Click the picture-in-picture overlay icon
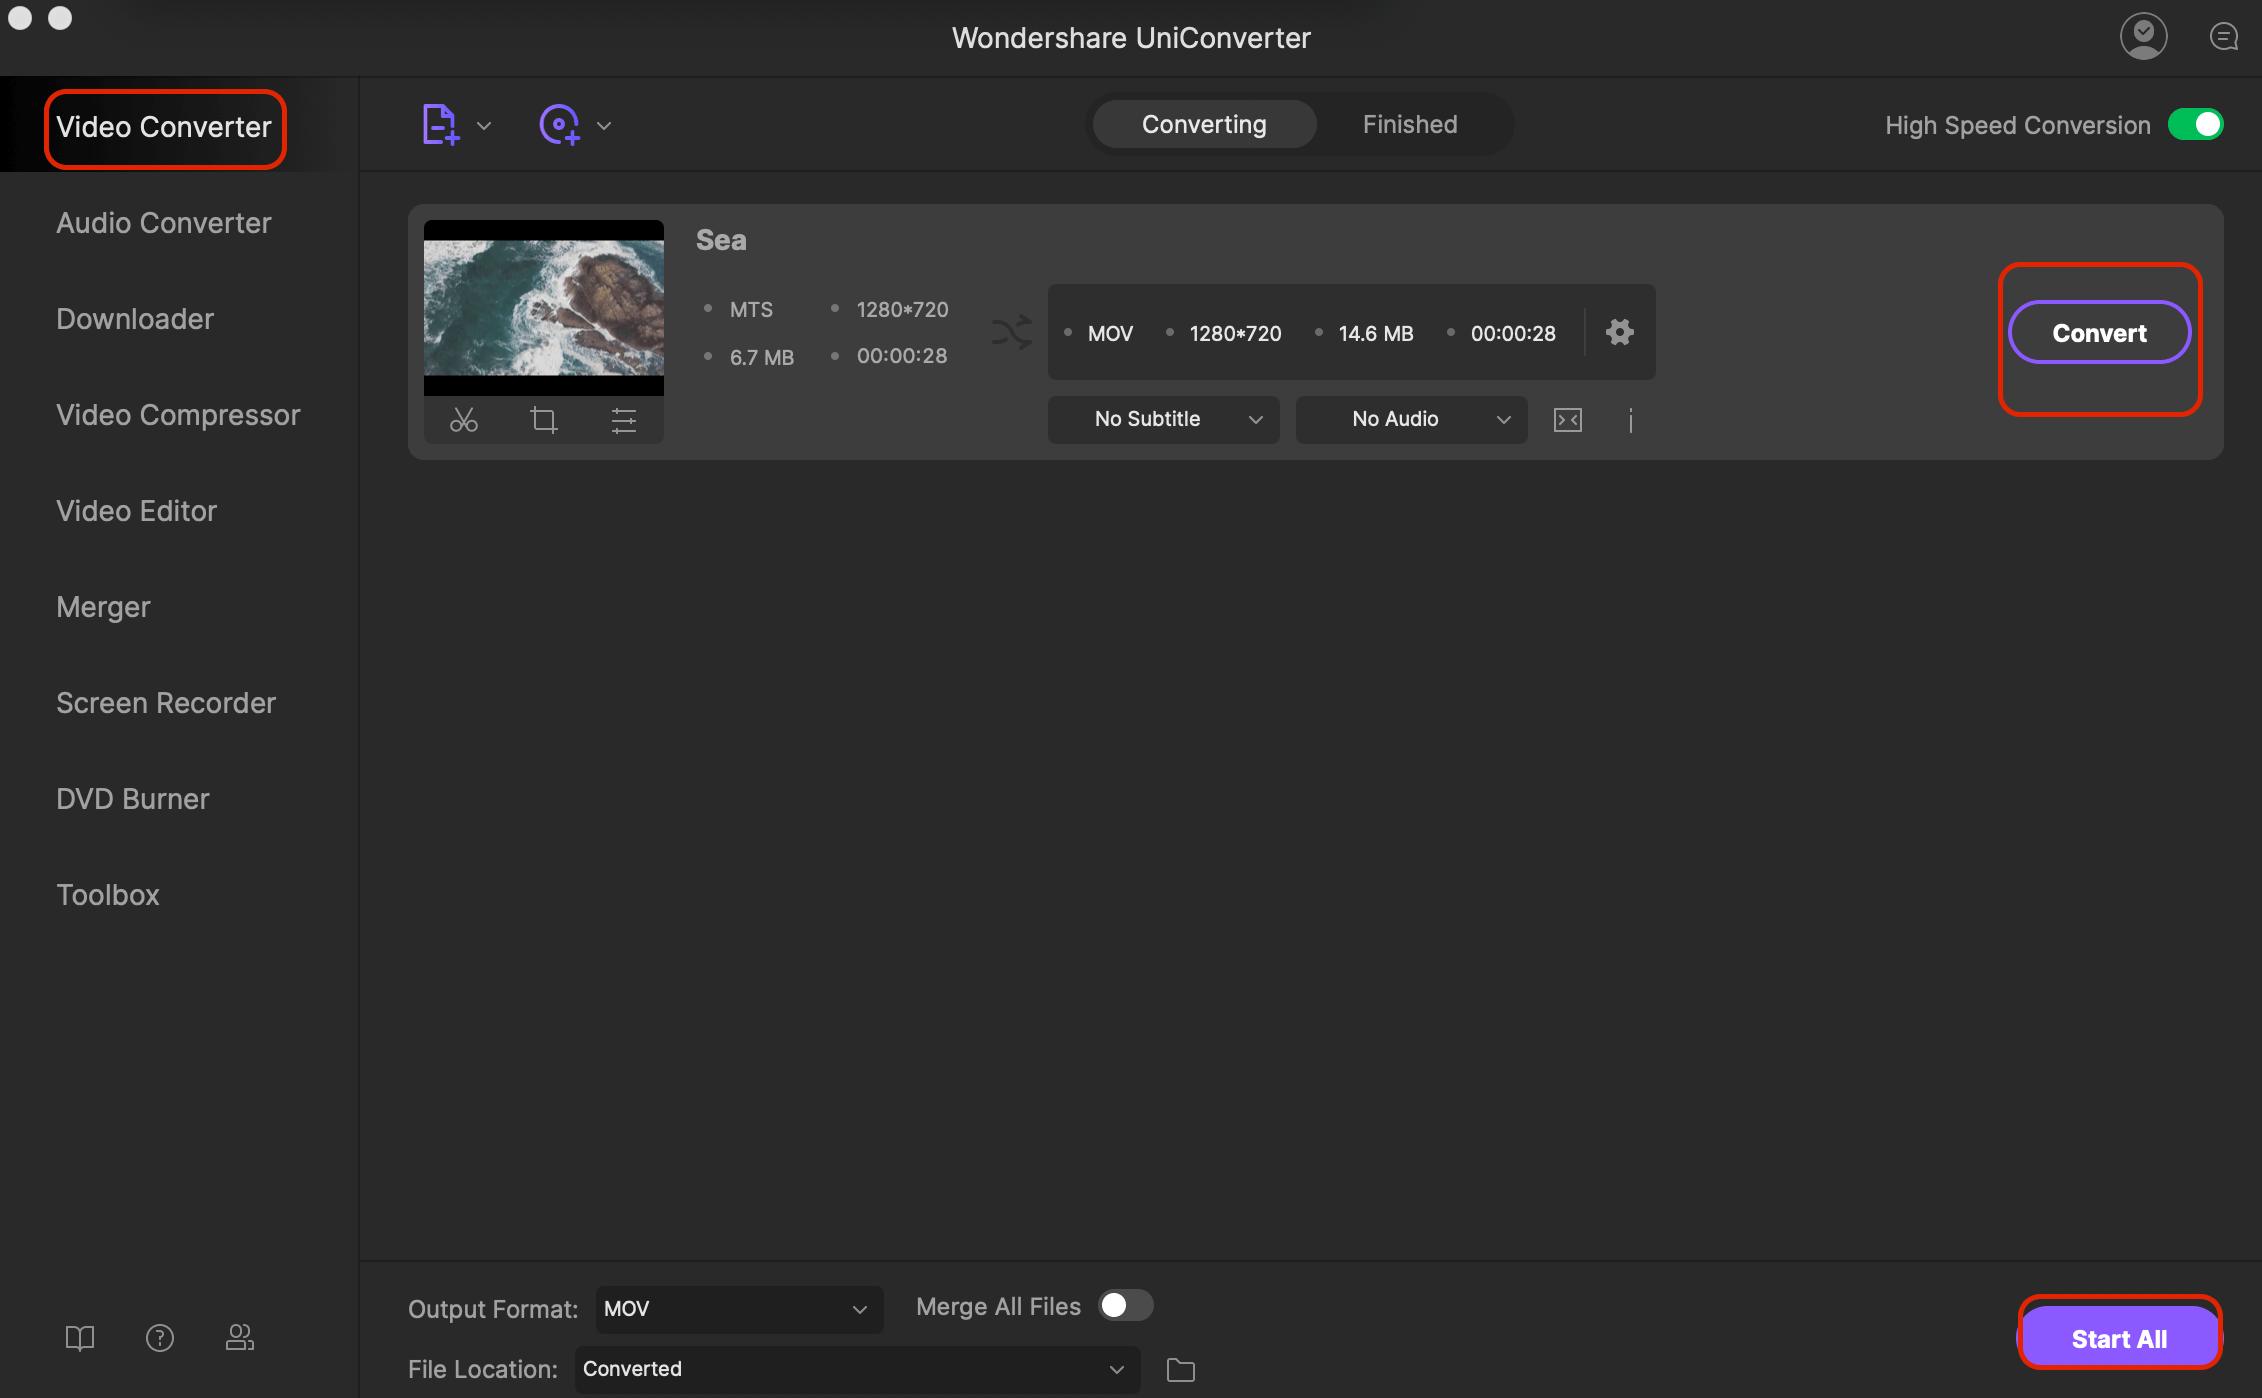Image resolution: width=2262 pixels, height=1398 pixels. tap(1566, 417)
